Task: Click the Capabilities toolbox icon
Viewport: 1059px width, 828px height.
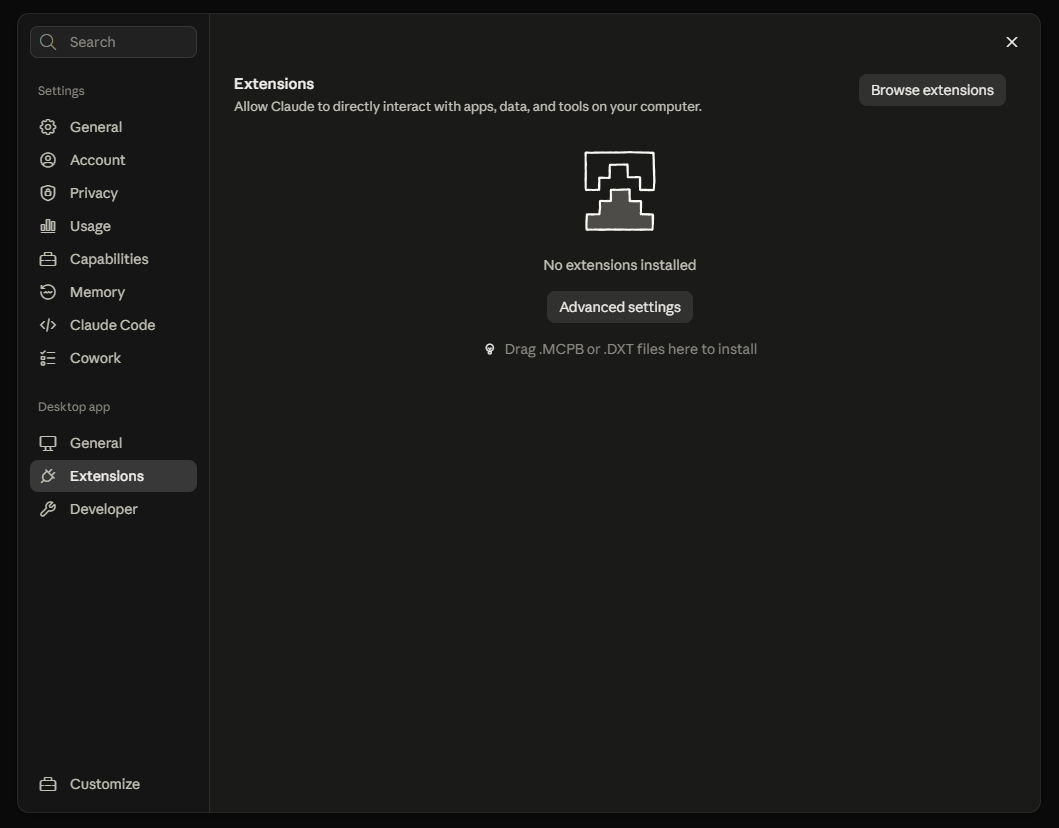Action: point(48,259)
